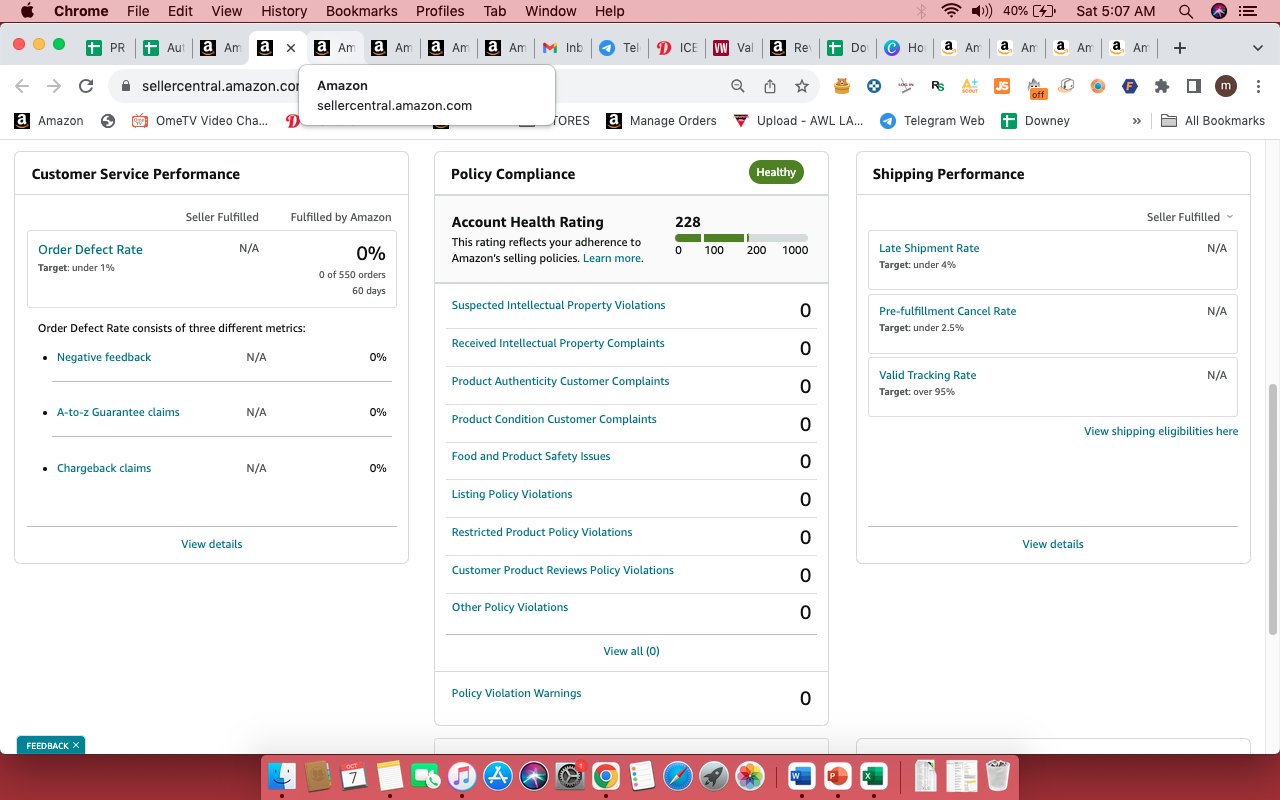Open the Bookmarks menu
Screen dimensions: 1280x800
pos(362,11)
